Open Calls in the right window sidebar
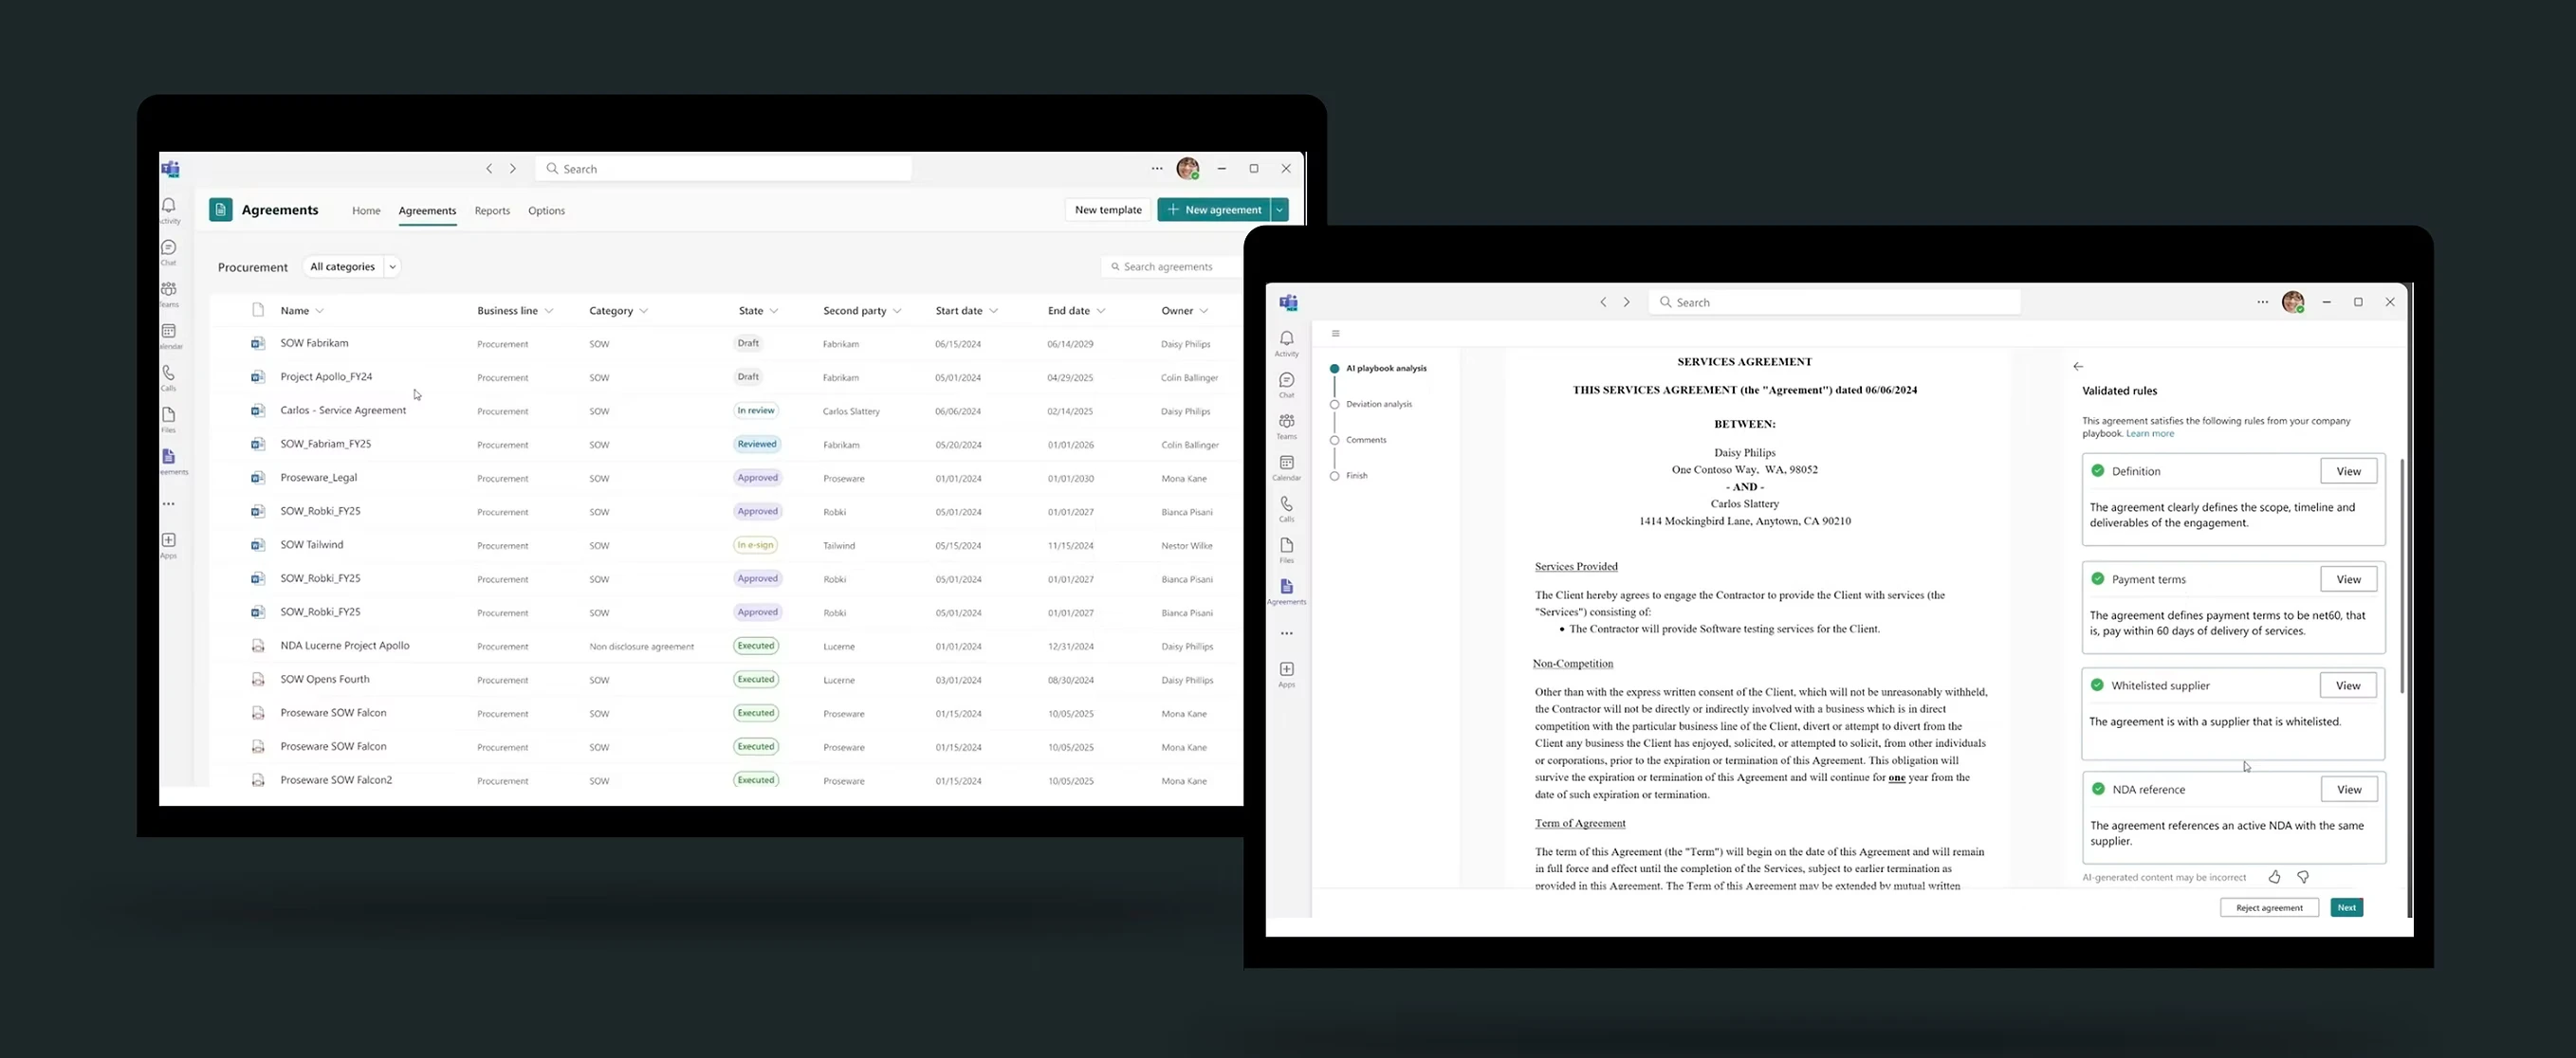This screenshot has width=2576, height=1058. pos(1287,509)
